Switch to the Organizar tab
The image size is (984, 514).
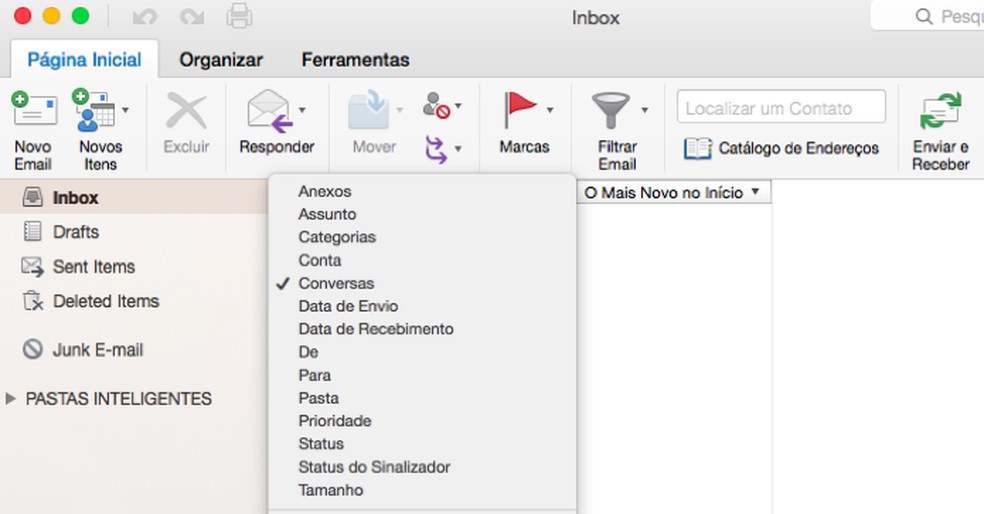click(221, 60)
